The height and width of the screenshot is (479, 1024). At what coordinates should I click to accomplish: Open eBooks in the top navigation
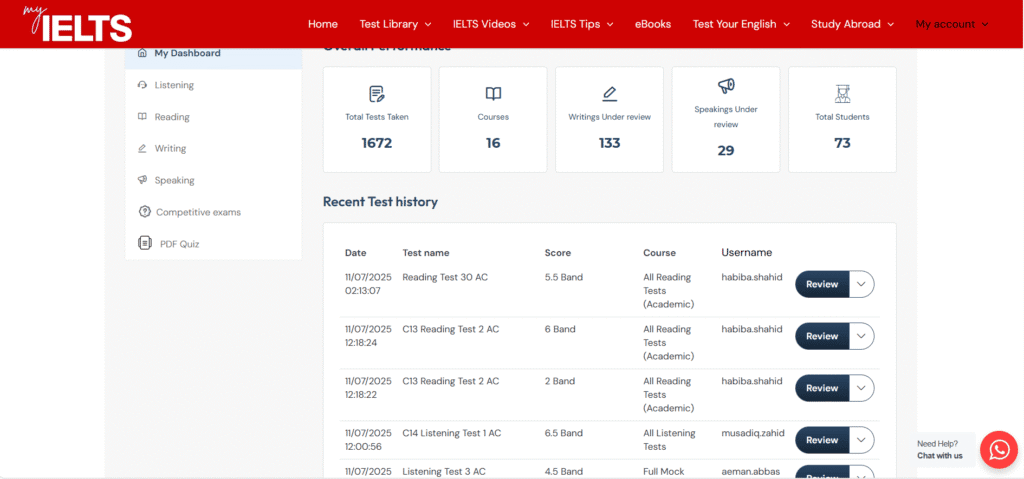[653, 24]
